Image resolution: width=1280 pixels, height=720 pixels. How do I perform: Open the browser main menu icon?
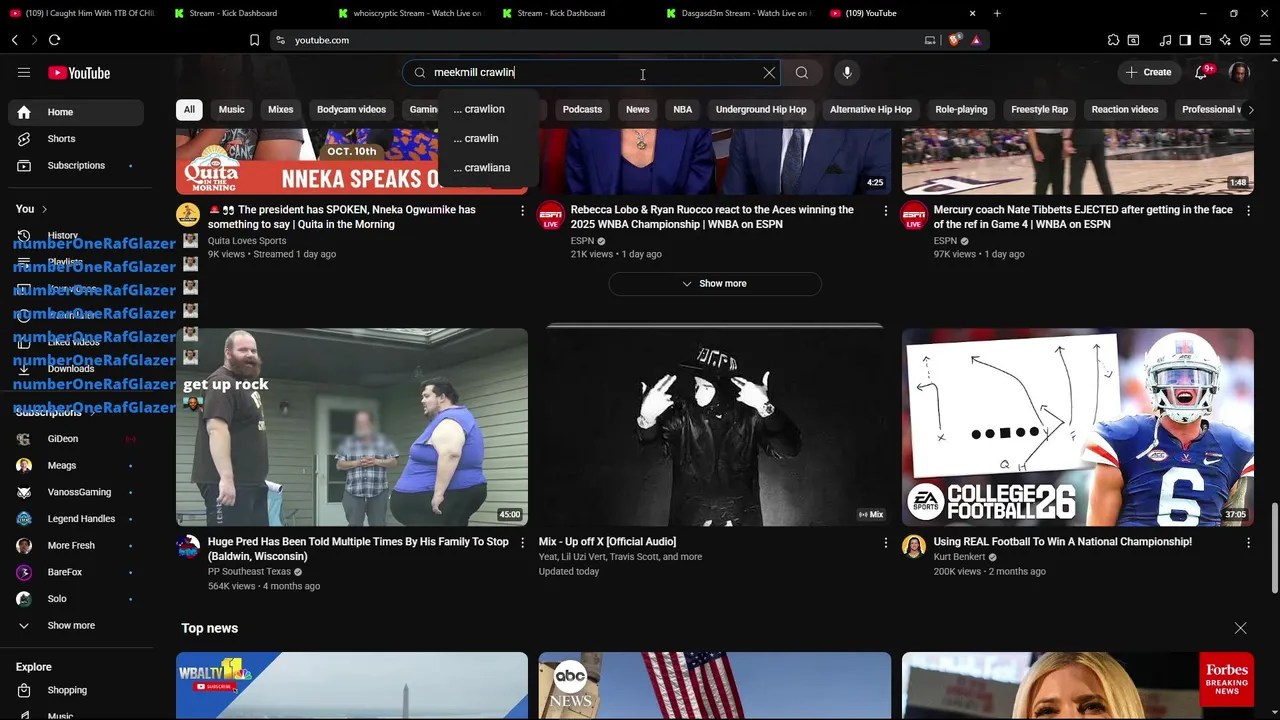pos(1265,40)
